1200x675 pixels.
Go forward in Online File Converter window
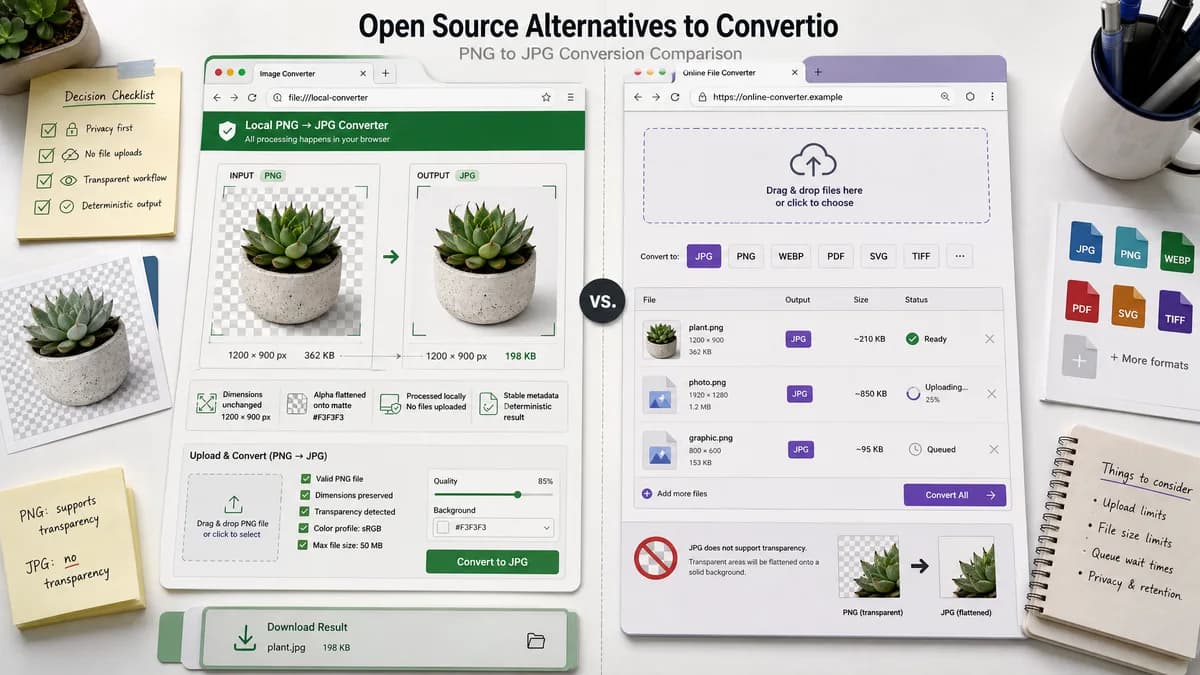point(656,97)
